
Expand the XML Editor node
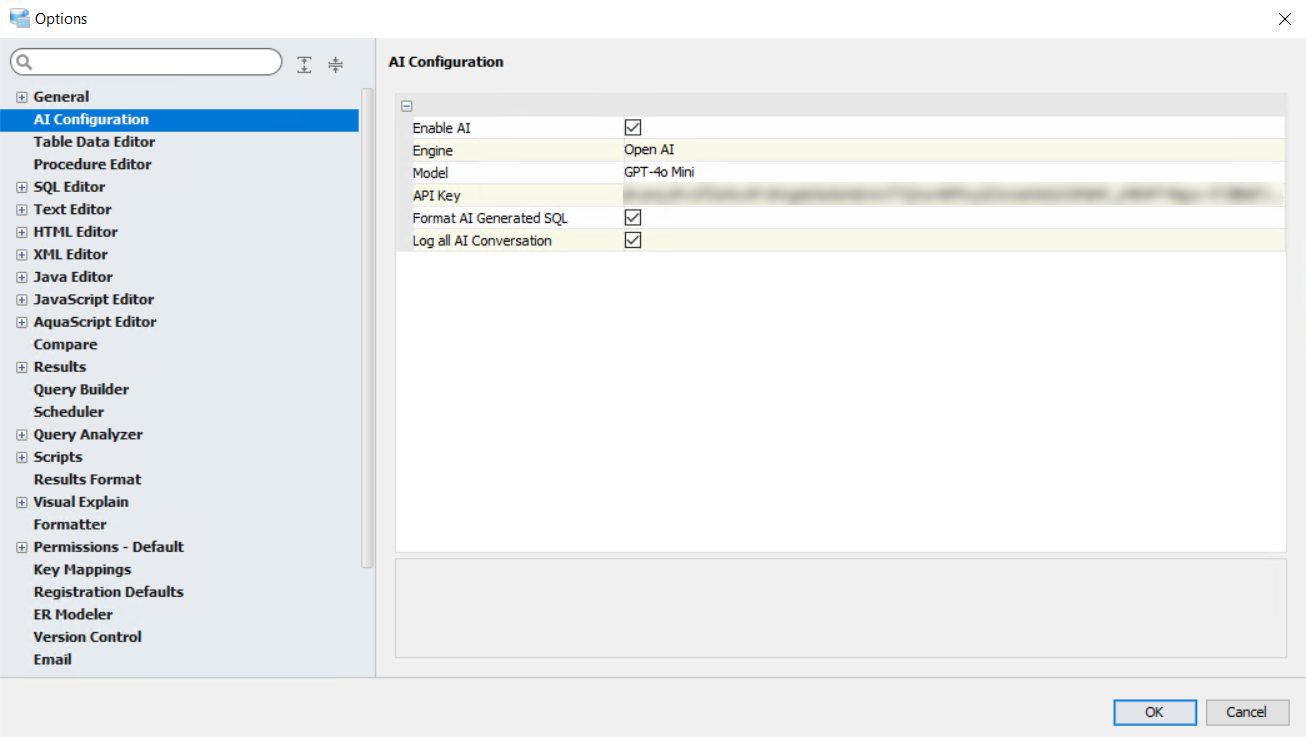click(x=22, y=255)
